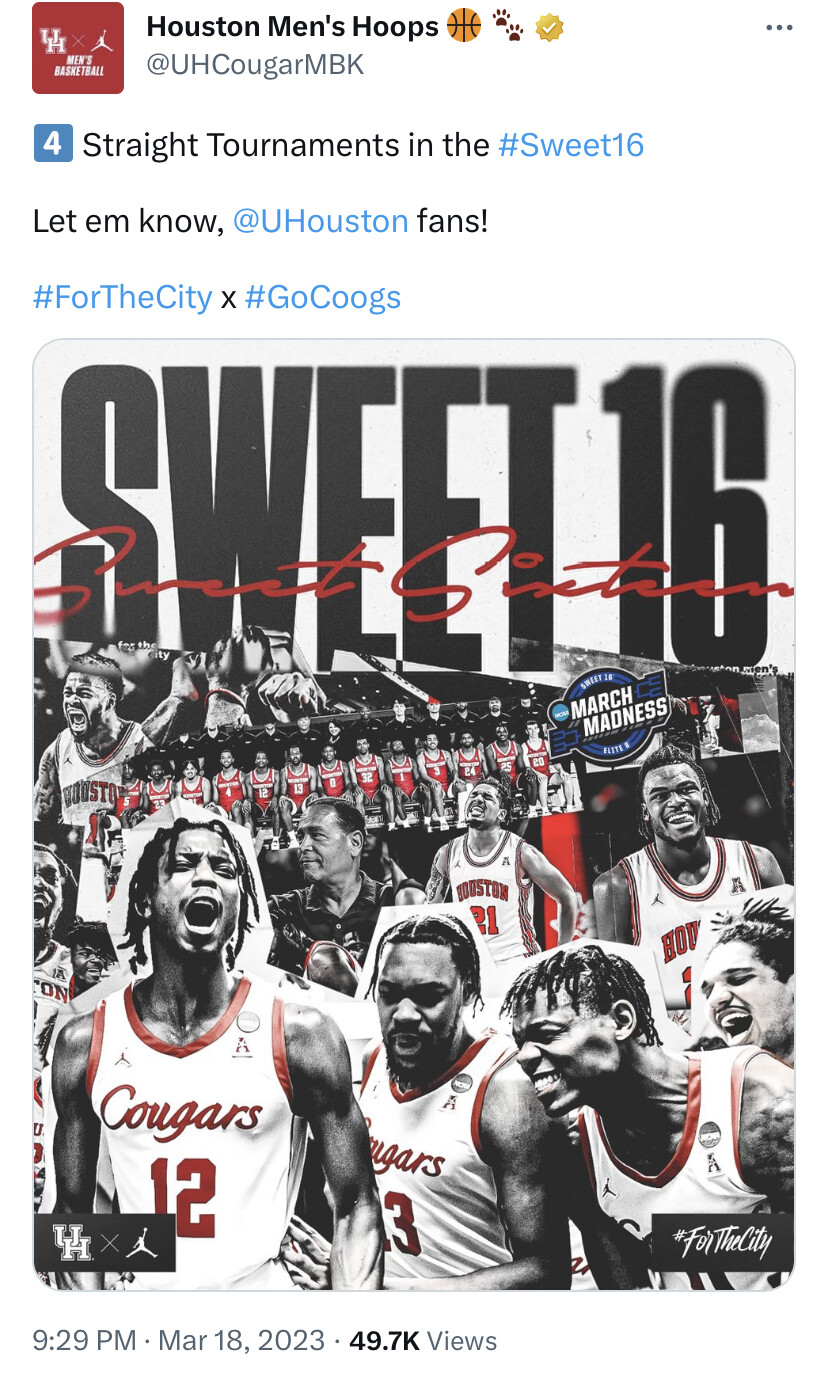
Task: Click the gold verified badge
Action: pyautogui.click(x=549, y=27)
